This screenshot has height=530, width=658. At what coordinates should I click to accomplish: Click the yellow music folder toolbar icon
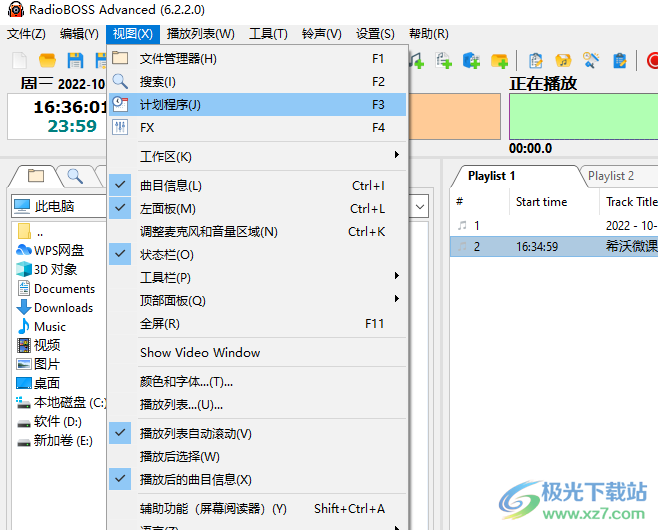(x=563, y=60)
